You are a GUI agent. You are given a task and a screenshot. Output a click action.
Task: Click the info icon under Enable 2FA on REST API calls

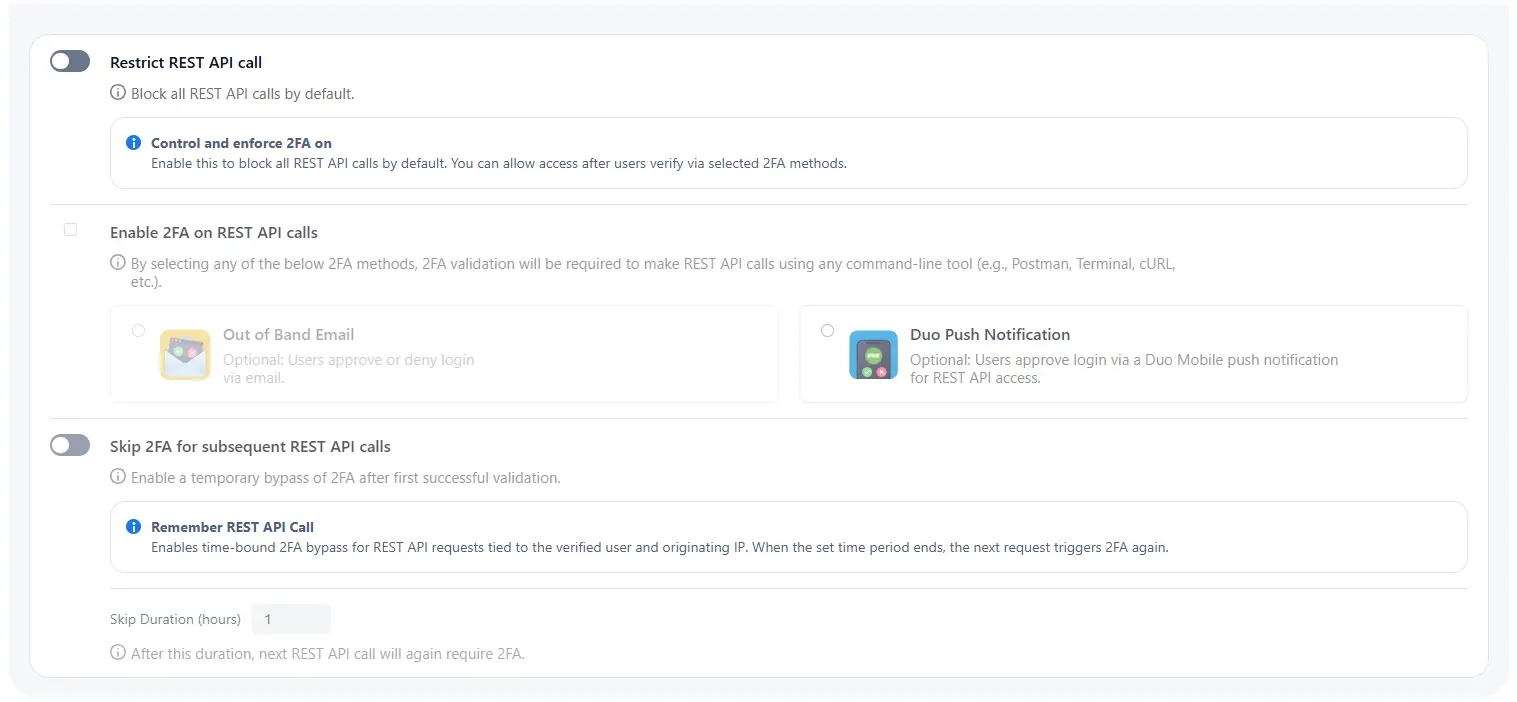pos(117,263)
